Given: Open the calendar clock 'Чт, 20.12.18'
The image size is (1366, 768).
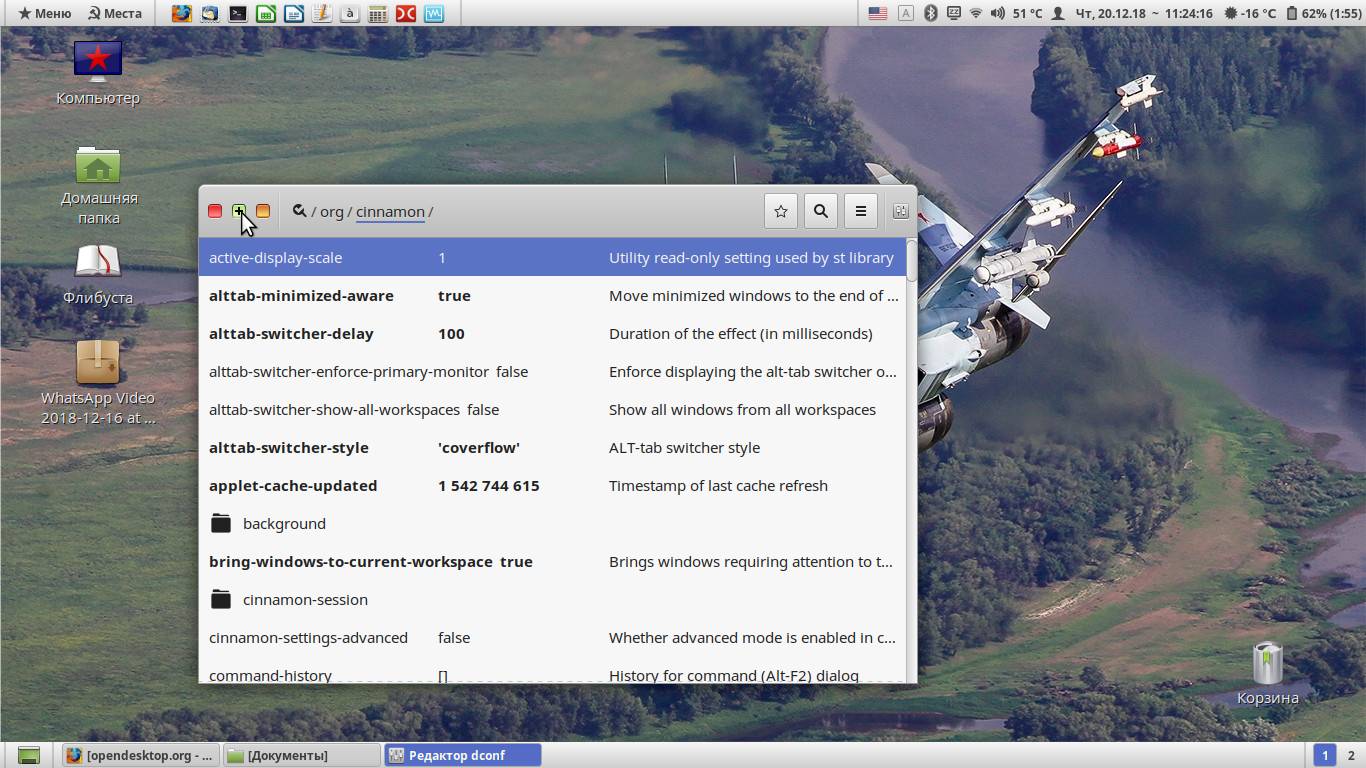Looking at the screenshot, I should 1143,13.
